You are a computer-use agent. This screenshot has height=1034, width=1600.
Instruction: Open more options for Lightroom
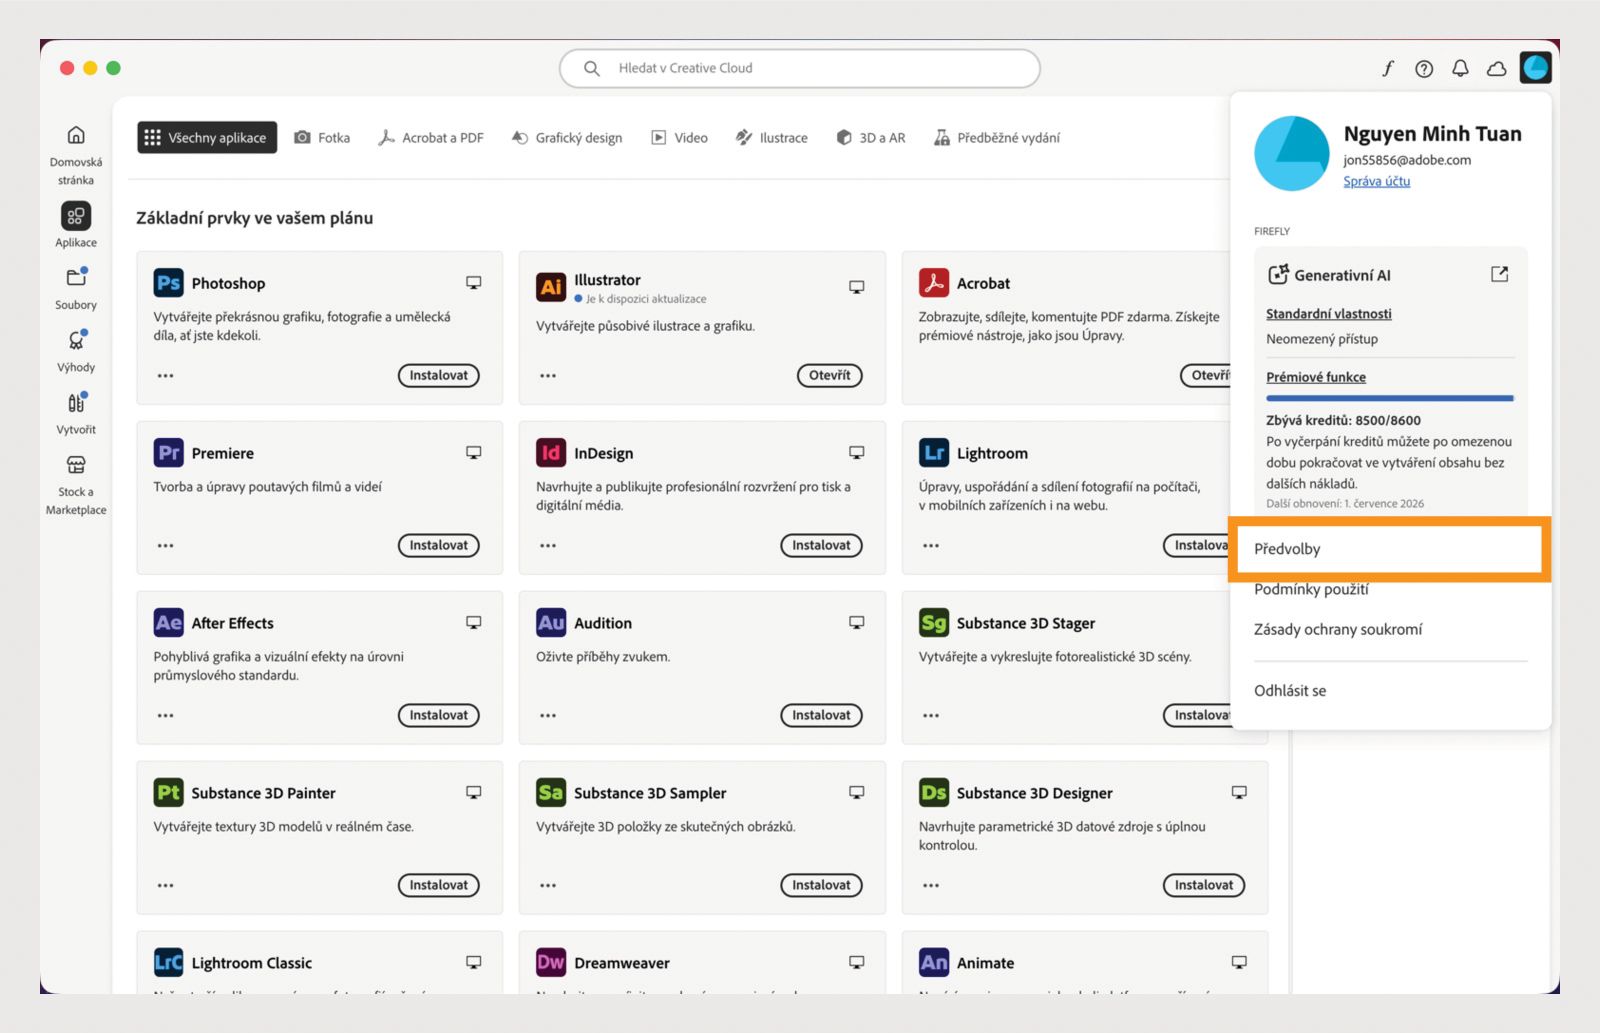click(x=931, y=546)
